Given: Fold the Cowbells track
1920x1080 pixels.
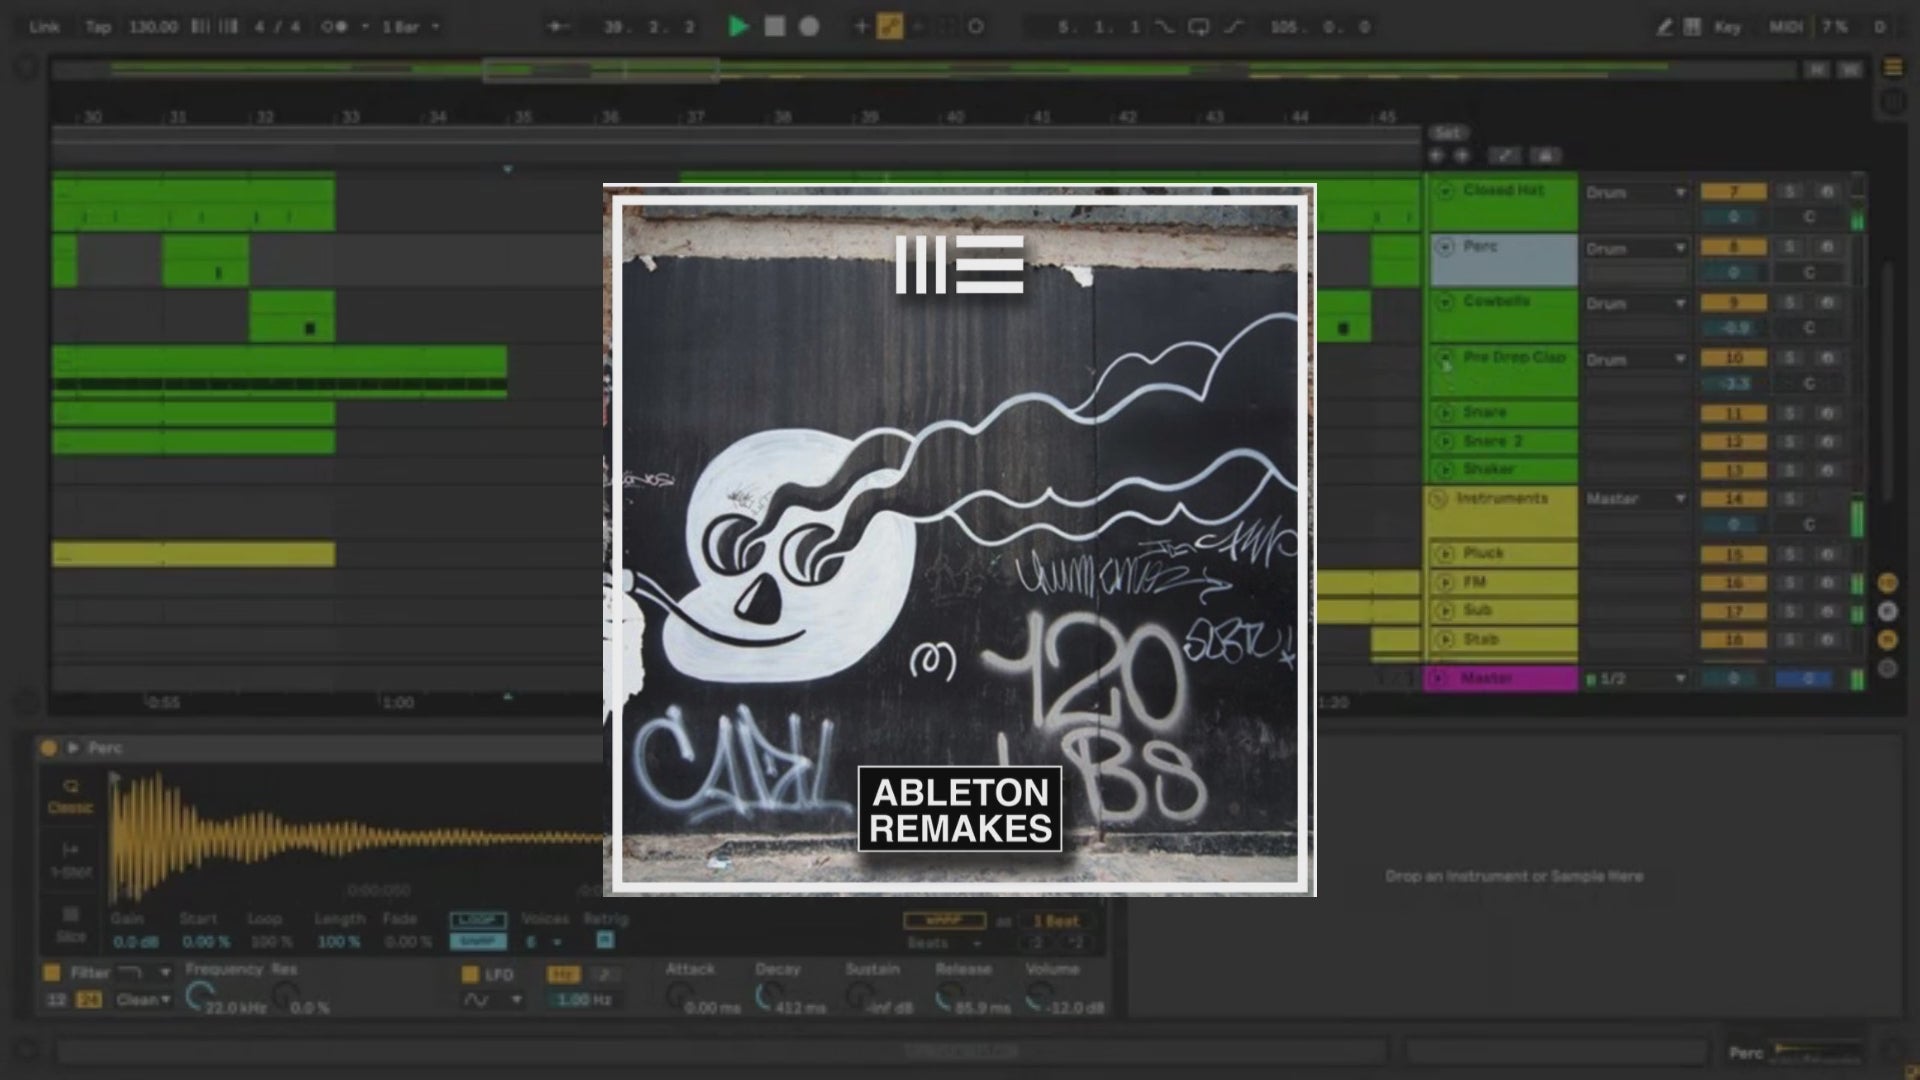Looking at the screenshot, I should click(x=1444, y=302).
